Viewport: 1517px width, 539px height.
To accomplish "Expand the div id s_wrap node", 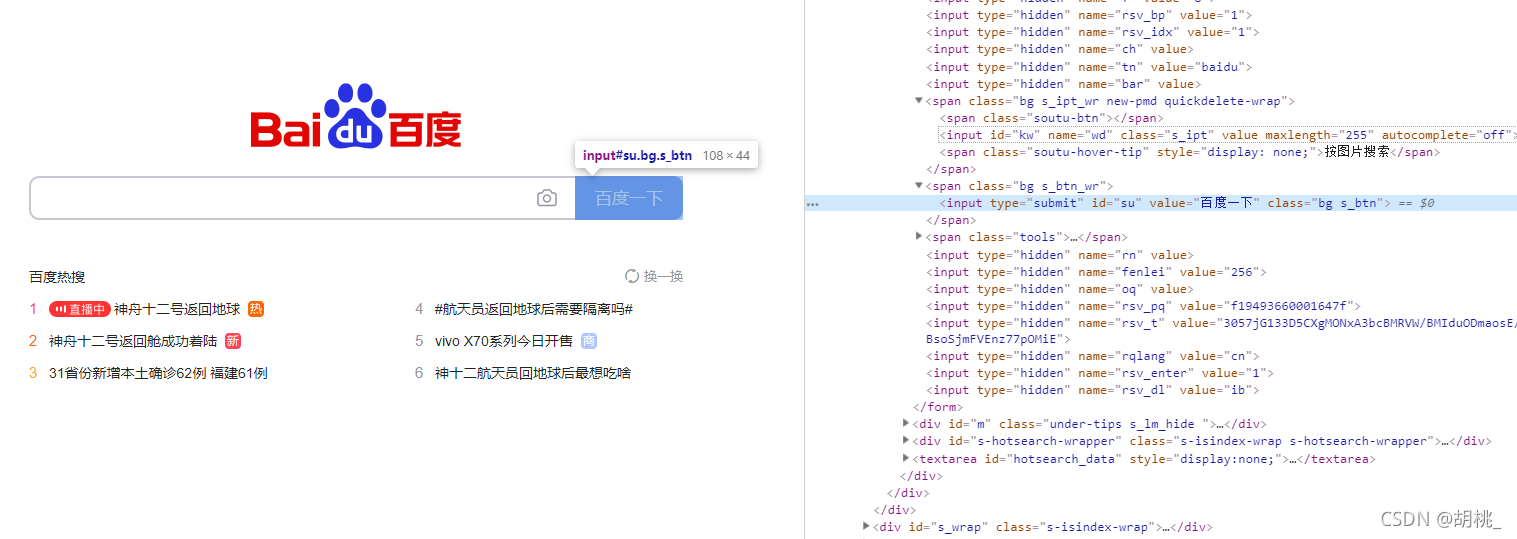I will pos(866,527).
